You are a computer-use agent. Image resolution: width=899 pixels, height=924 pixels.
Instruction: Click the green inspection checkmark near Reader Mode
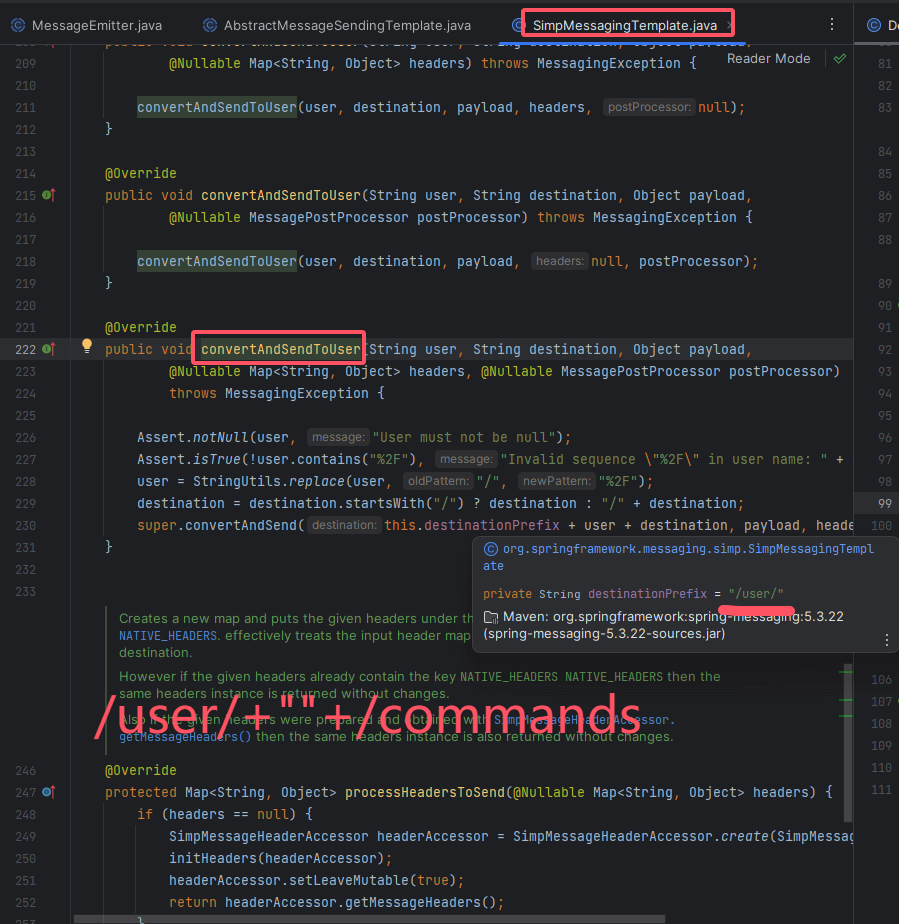coord(840,59)
